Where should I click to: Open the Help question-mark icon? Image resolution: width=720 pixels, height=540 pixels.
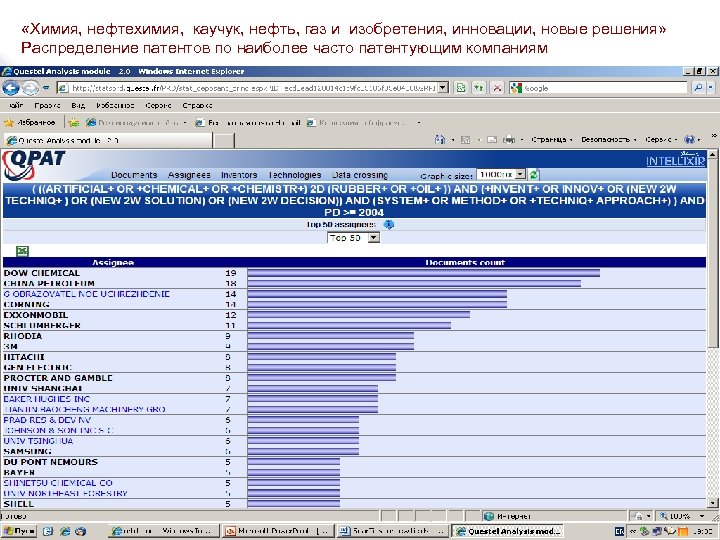coord(689,140)
